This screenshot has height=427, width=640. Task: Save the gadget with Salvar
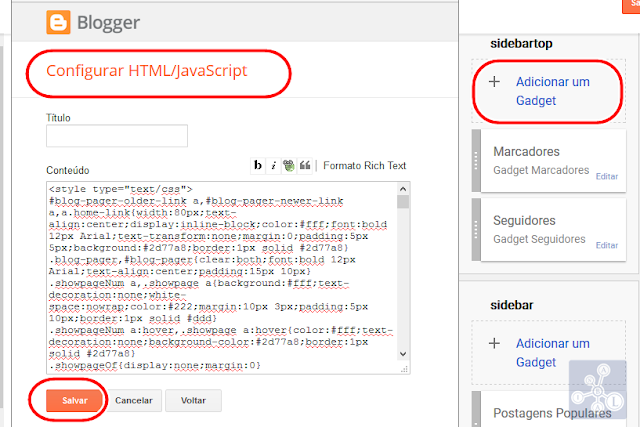(x=74, y=400)
